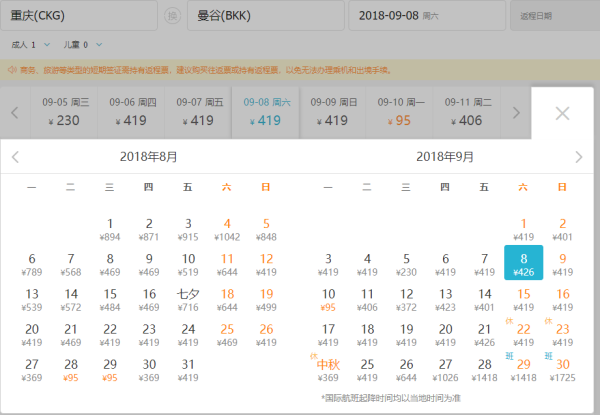The width and height of the screenshot is (600, 415).
Task: Swap departure and destination cities icon
Action: click(172, 16)
